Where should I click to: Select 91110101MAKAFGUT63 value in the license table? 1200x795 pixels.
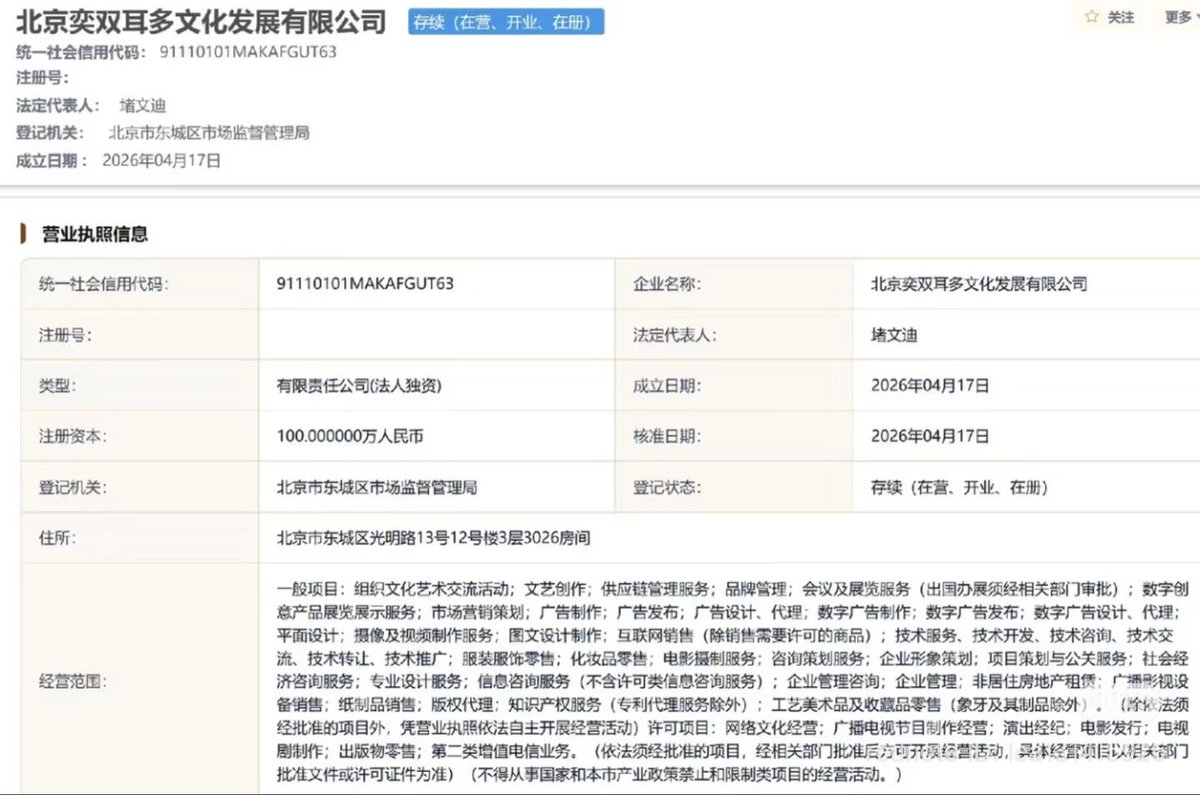coord(365,284)
